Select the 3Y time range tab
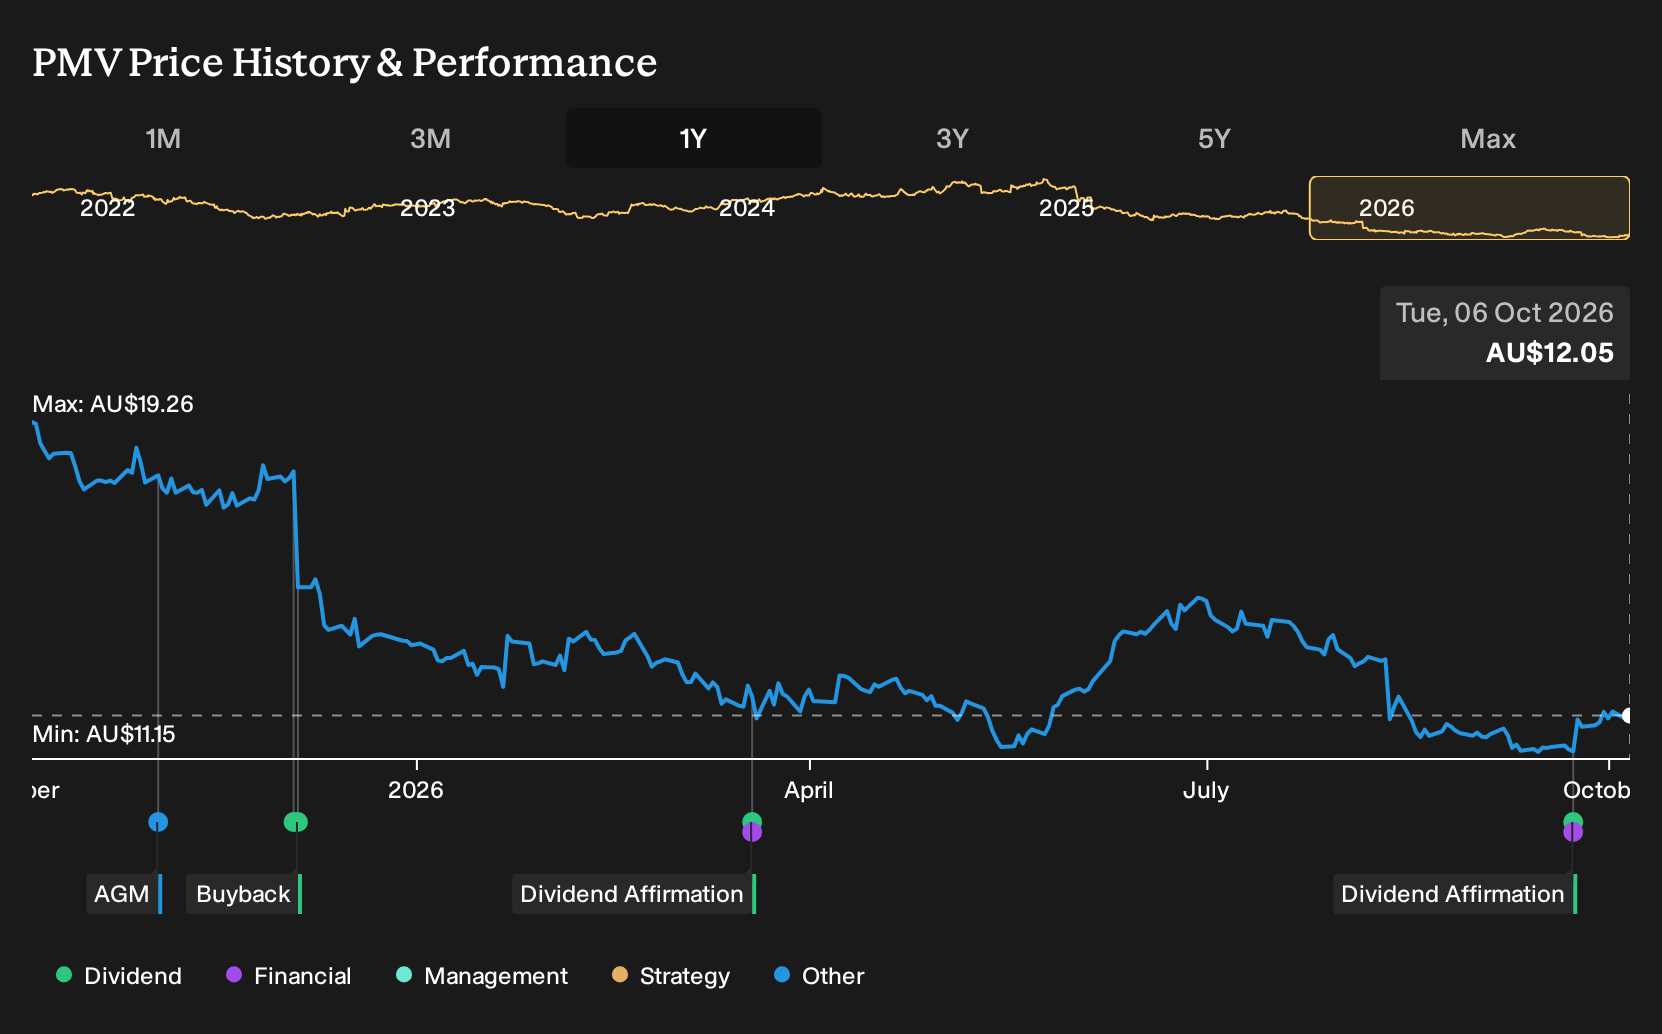1662x1034 pixels. click(x=952, y=139)
